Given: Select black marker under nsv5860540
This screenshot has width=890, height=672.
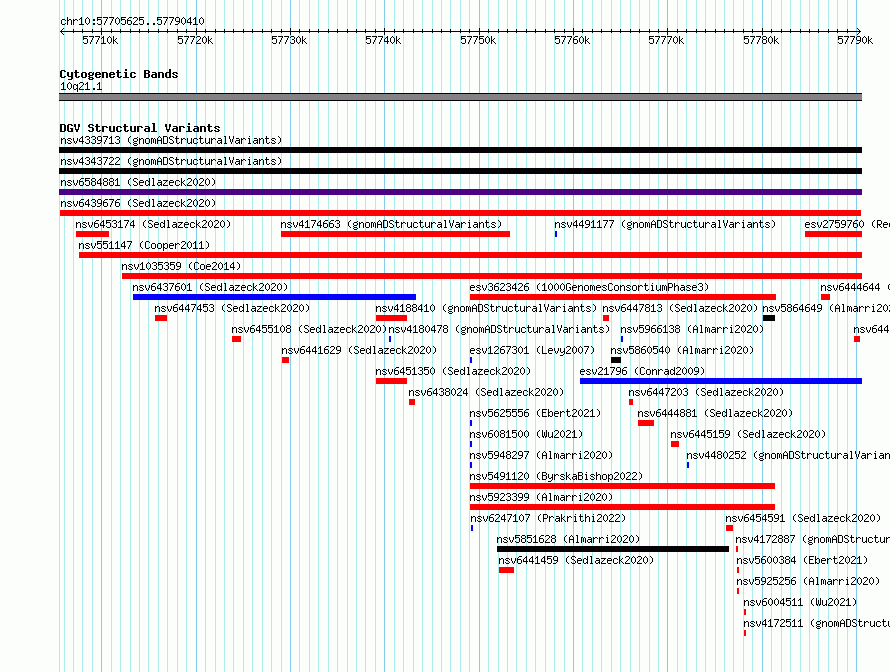Looking at the screenshot, I should point(616,360).
